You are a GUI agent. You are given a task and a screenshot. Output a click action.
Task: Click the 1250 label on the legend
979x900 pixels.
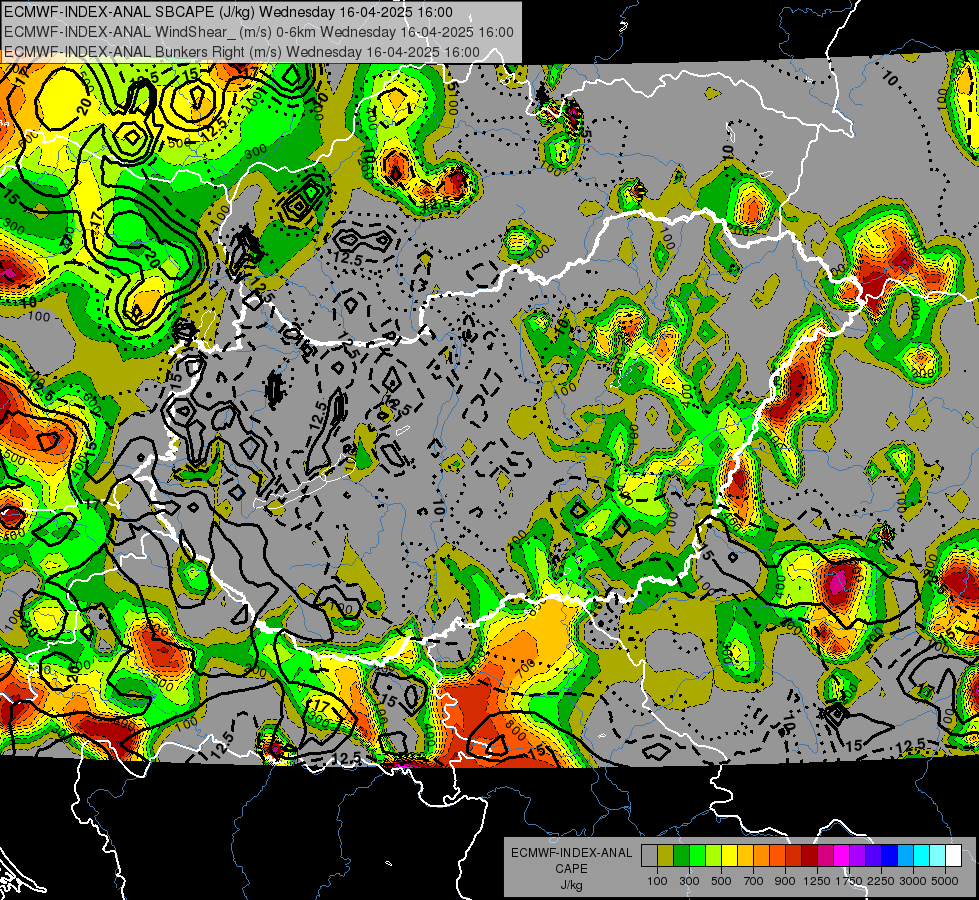817,881
